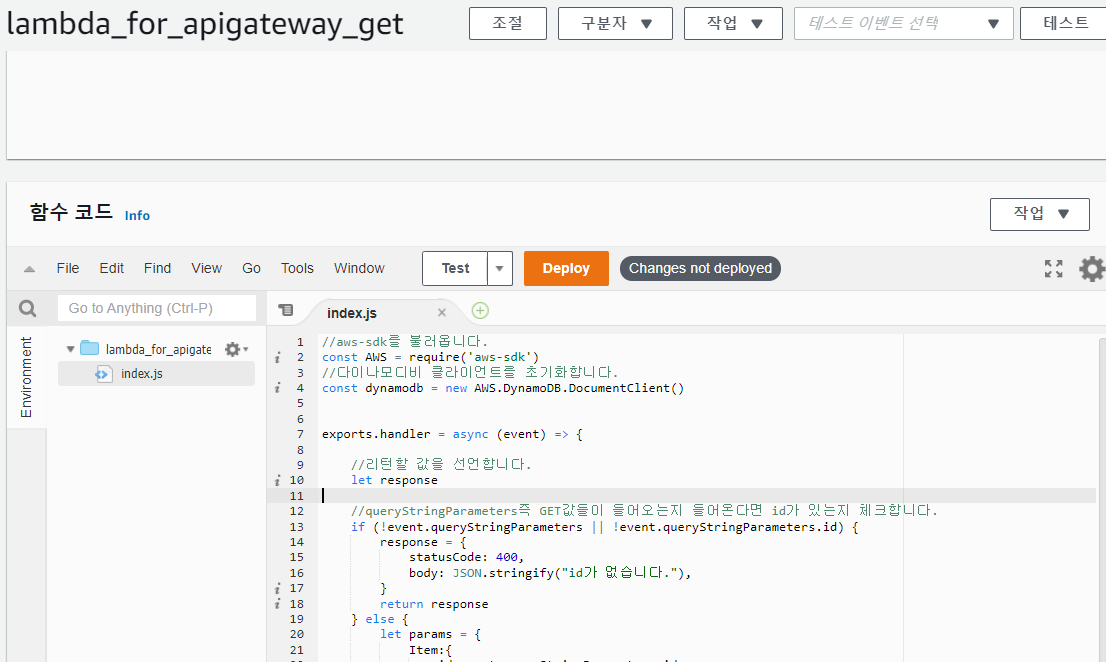This screenshot has width=1106, height=662.
Task: Open the 작업 dropdown in 함수 코드 panel
Action: pyautogui.click(x=1040, y=214)
